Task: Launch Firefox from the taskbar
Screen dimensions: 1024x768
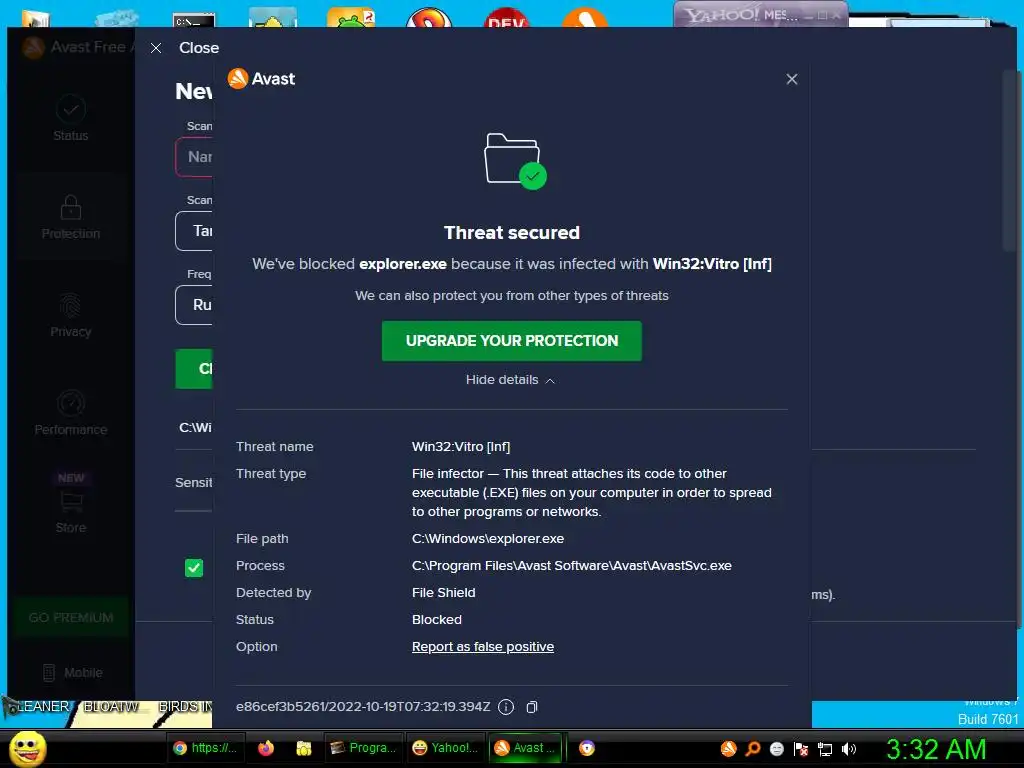Action: tap(266, 748)
